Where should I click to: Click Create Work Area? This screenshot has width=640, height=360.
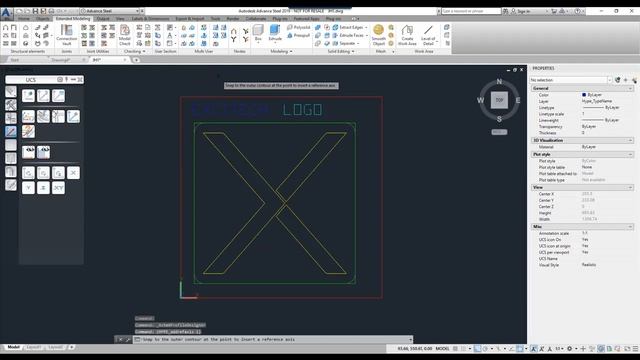pyautogui.click(x=407, y=35)
